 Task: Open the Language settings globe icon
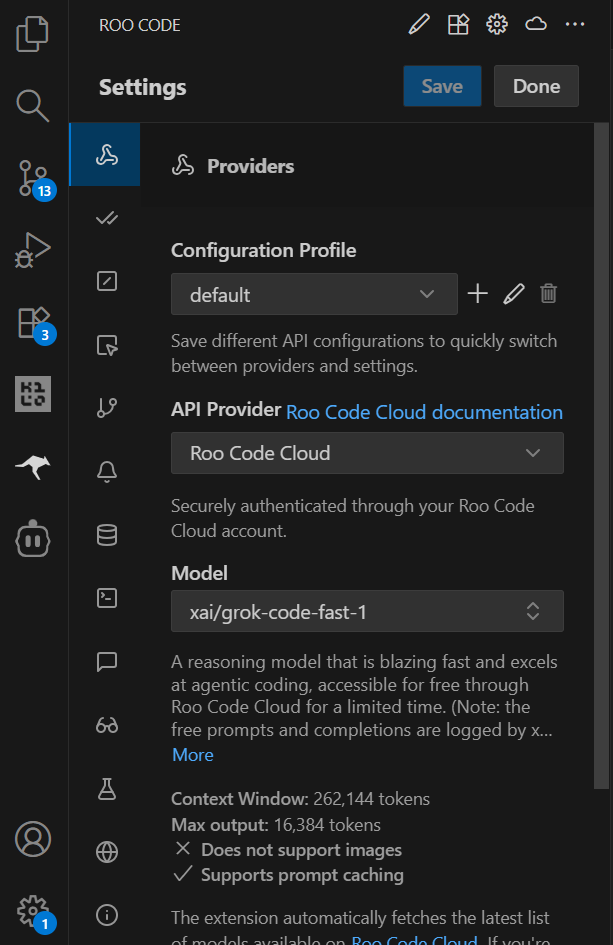pyautogui.click(x=105, y=852)
